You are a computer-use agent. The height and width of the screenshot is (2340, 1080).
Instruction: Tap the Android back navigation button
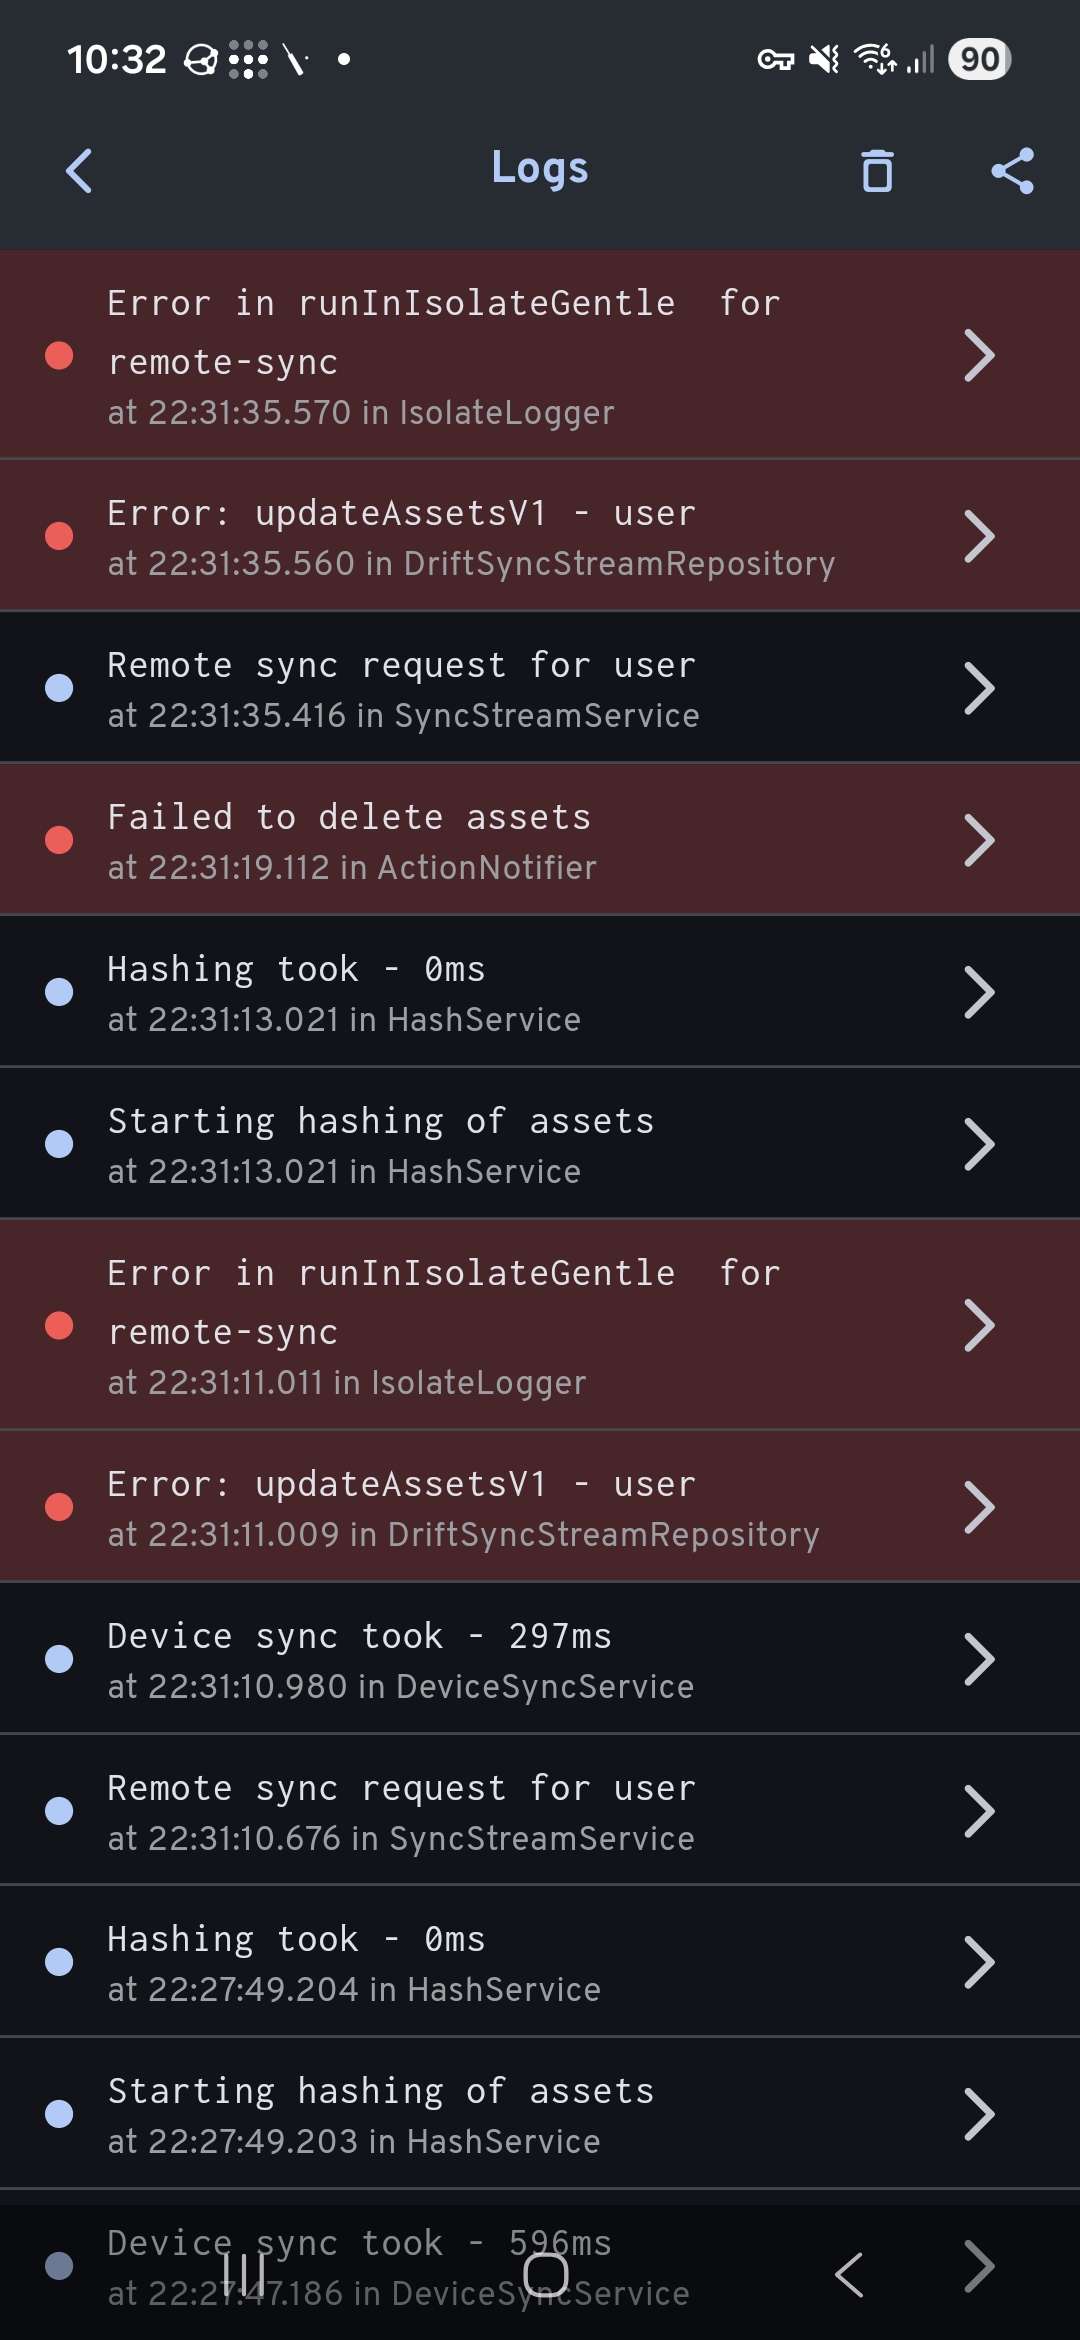[x=848, y=2276]
